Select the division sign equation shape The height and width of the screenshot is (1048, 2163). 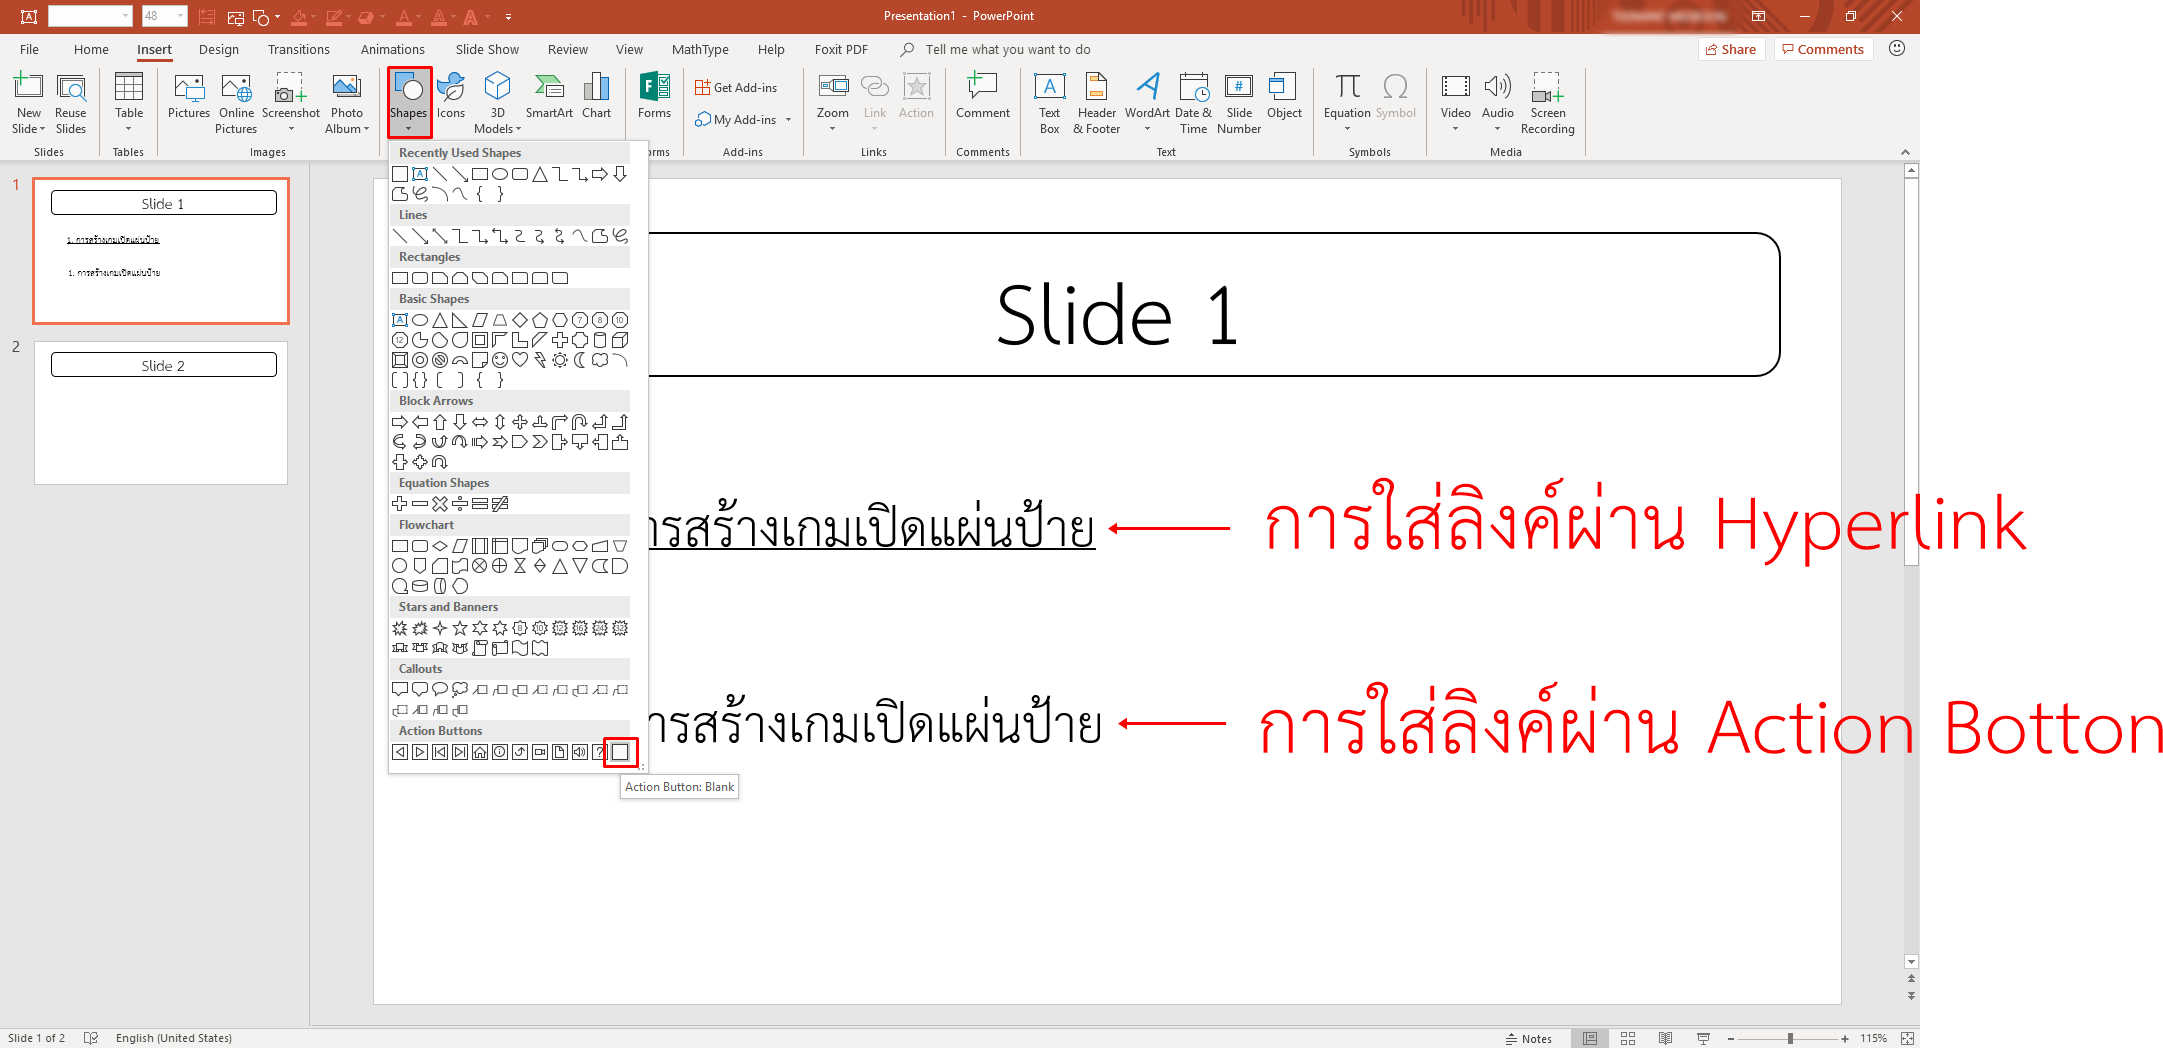pos(460,504)
